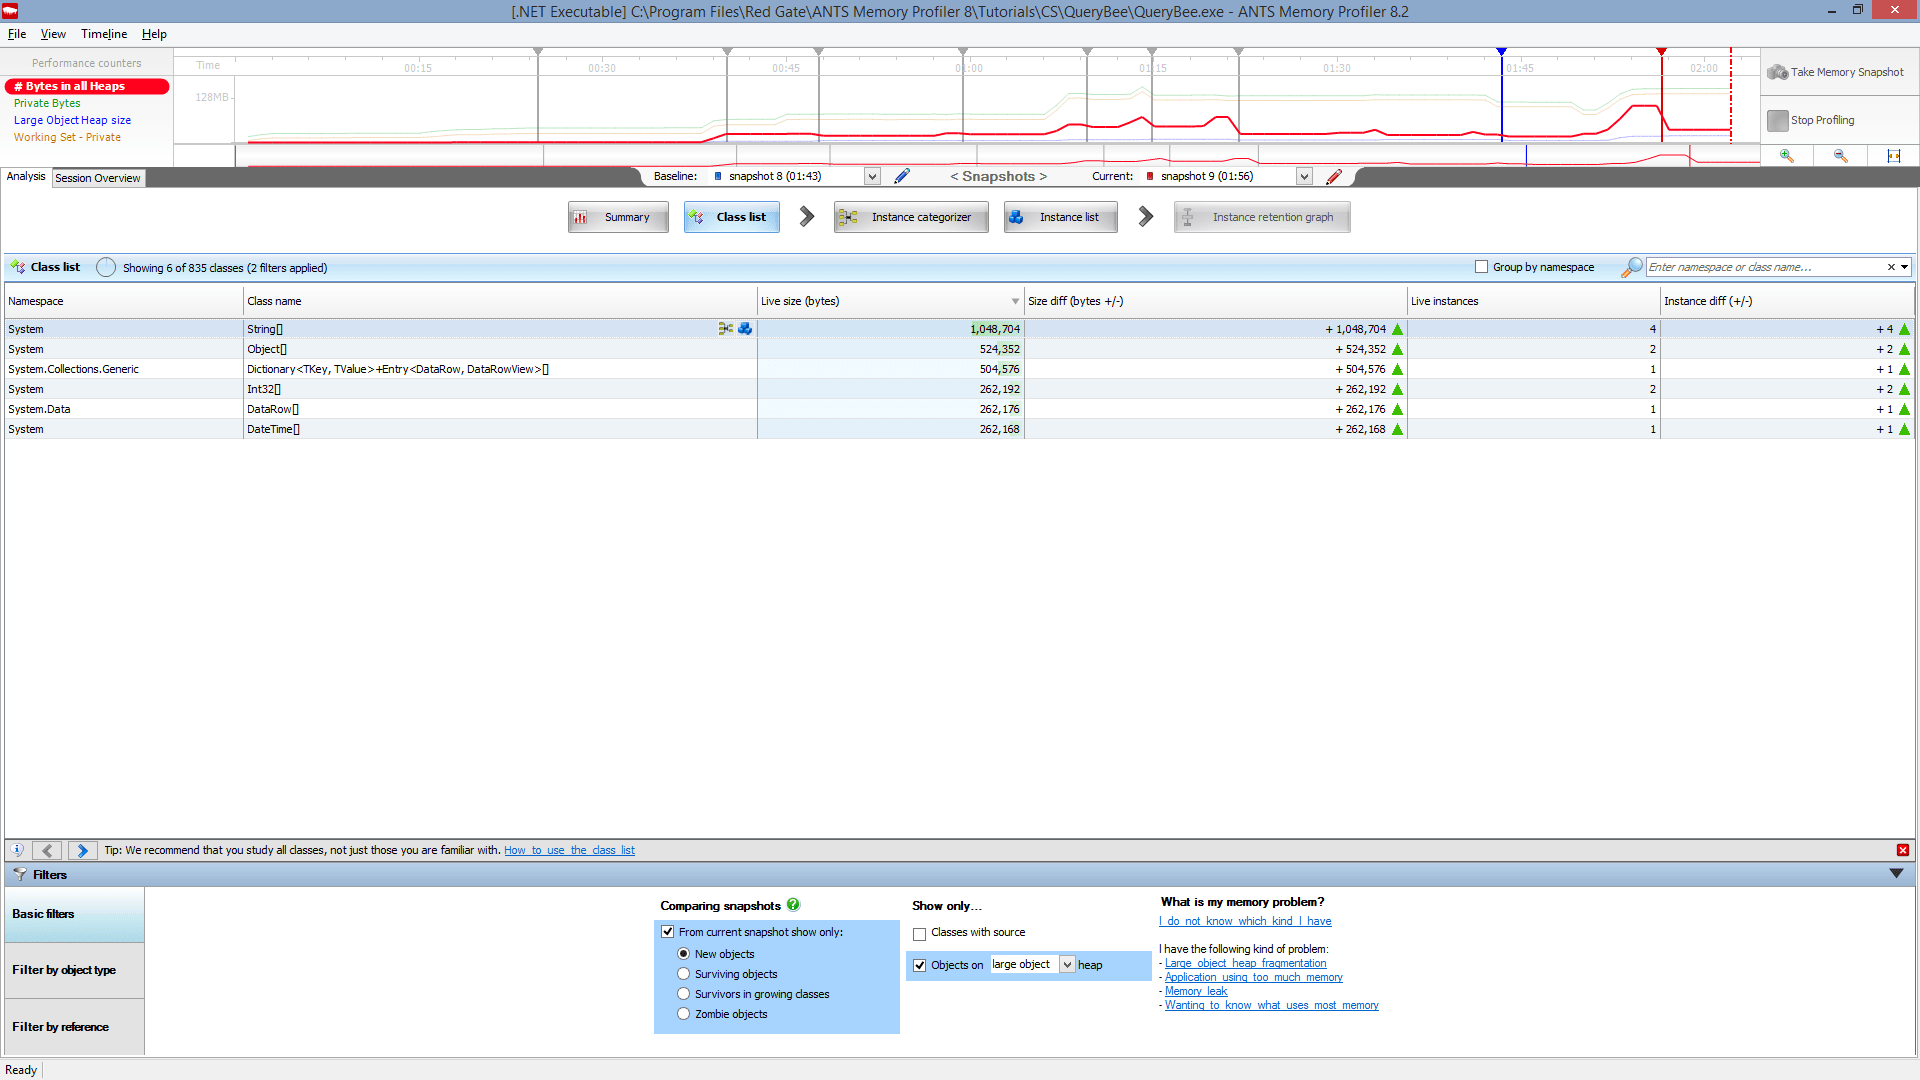Image resolution: width=1920 pixels, height=1080 pixels.
Task: Rename baseline snapshot with blue pencil icon
Action: tap(902, 176)
